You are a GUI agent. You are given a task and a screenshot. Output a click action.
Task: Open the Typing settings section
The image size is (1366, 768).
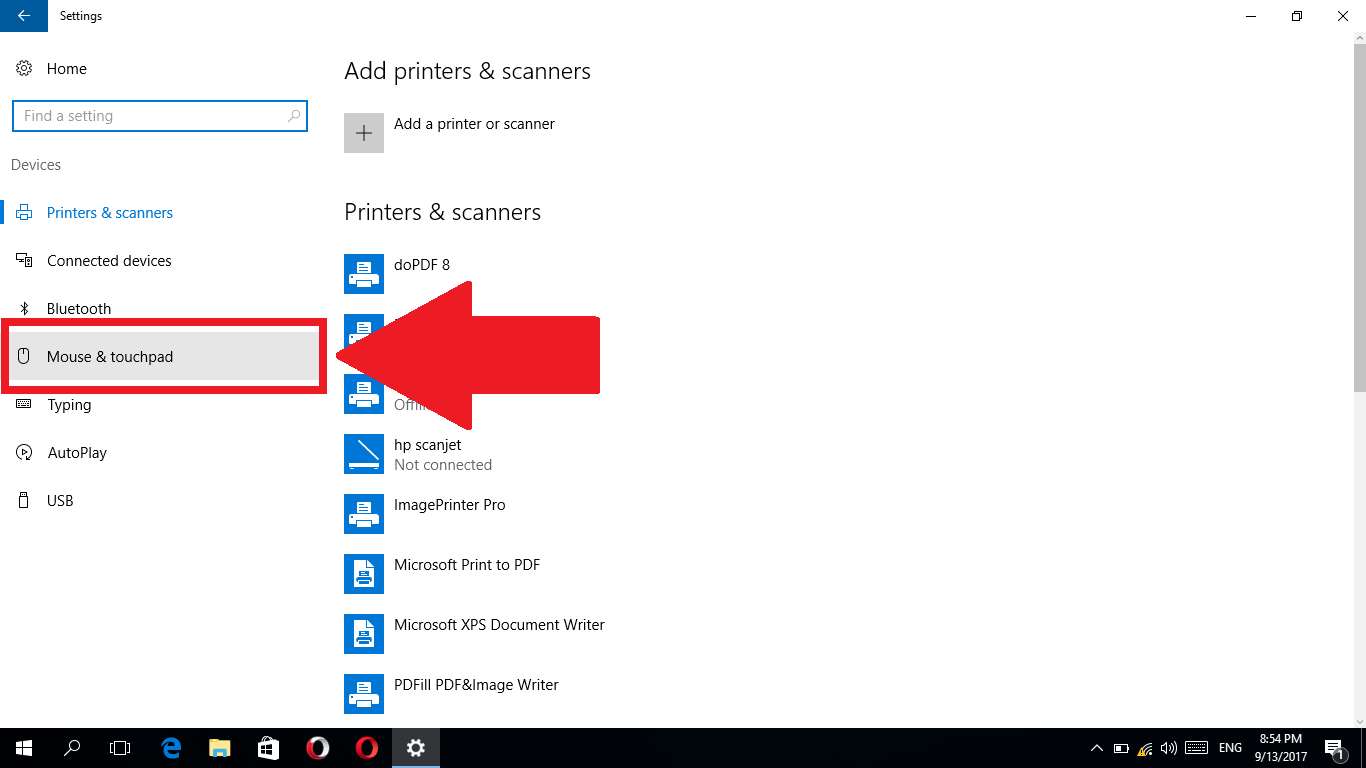(x=160, y=405)
